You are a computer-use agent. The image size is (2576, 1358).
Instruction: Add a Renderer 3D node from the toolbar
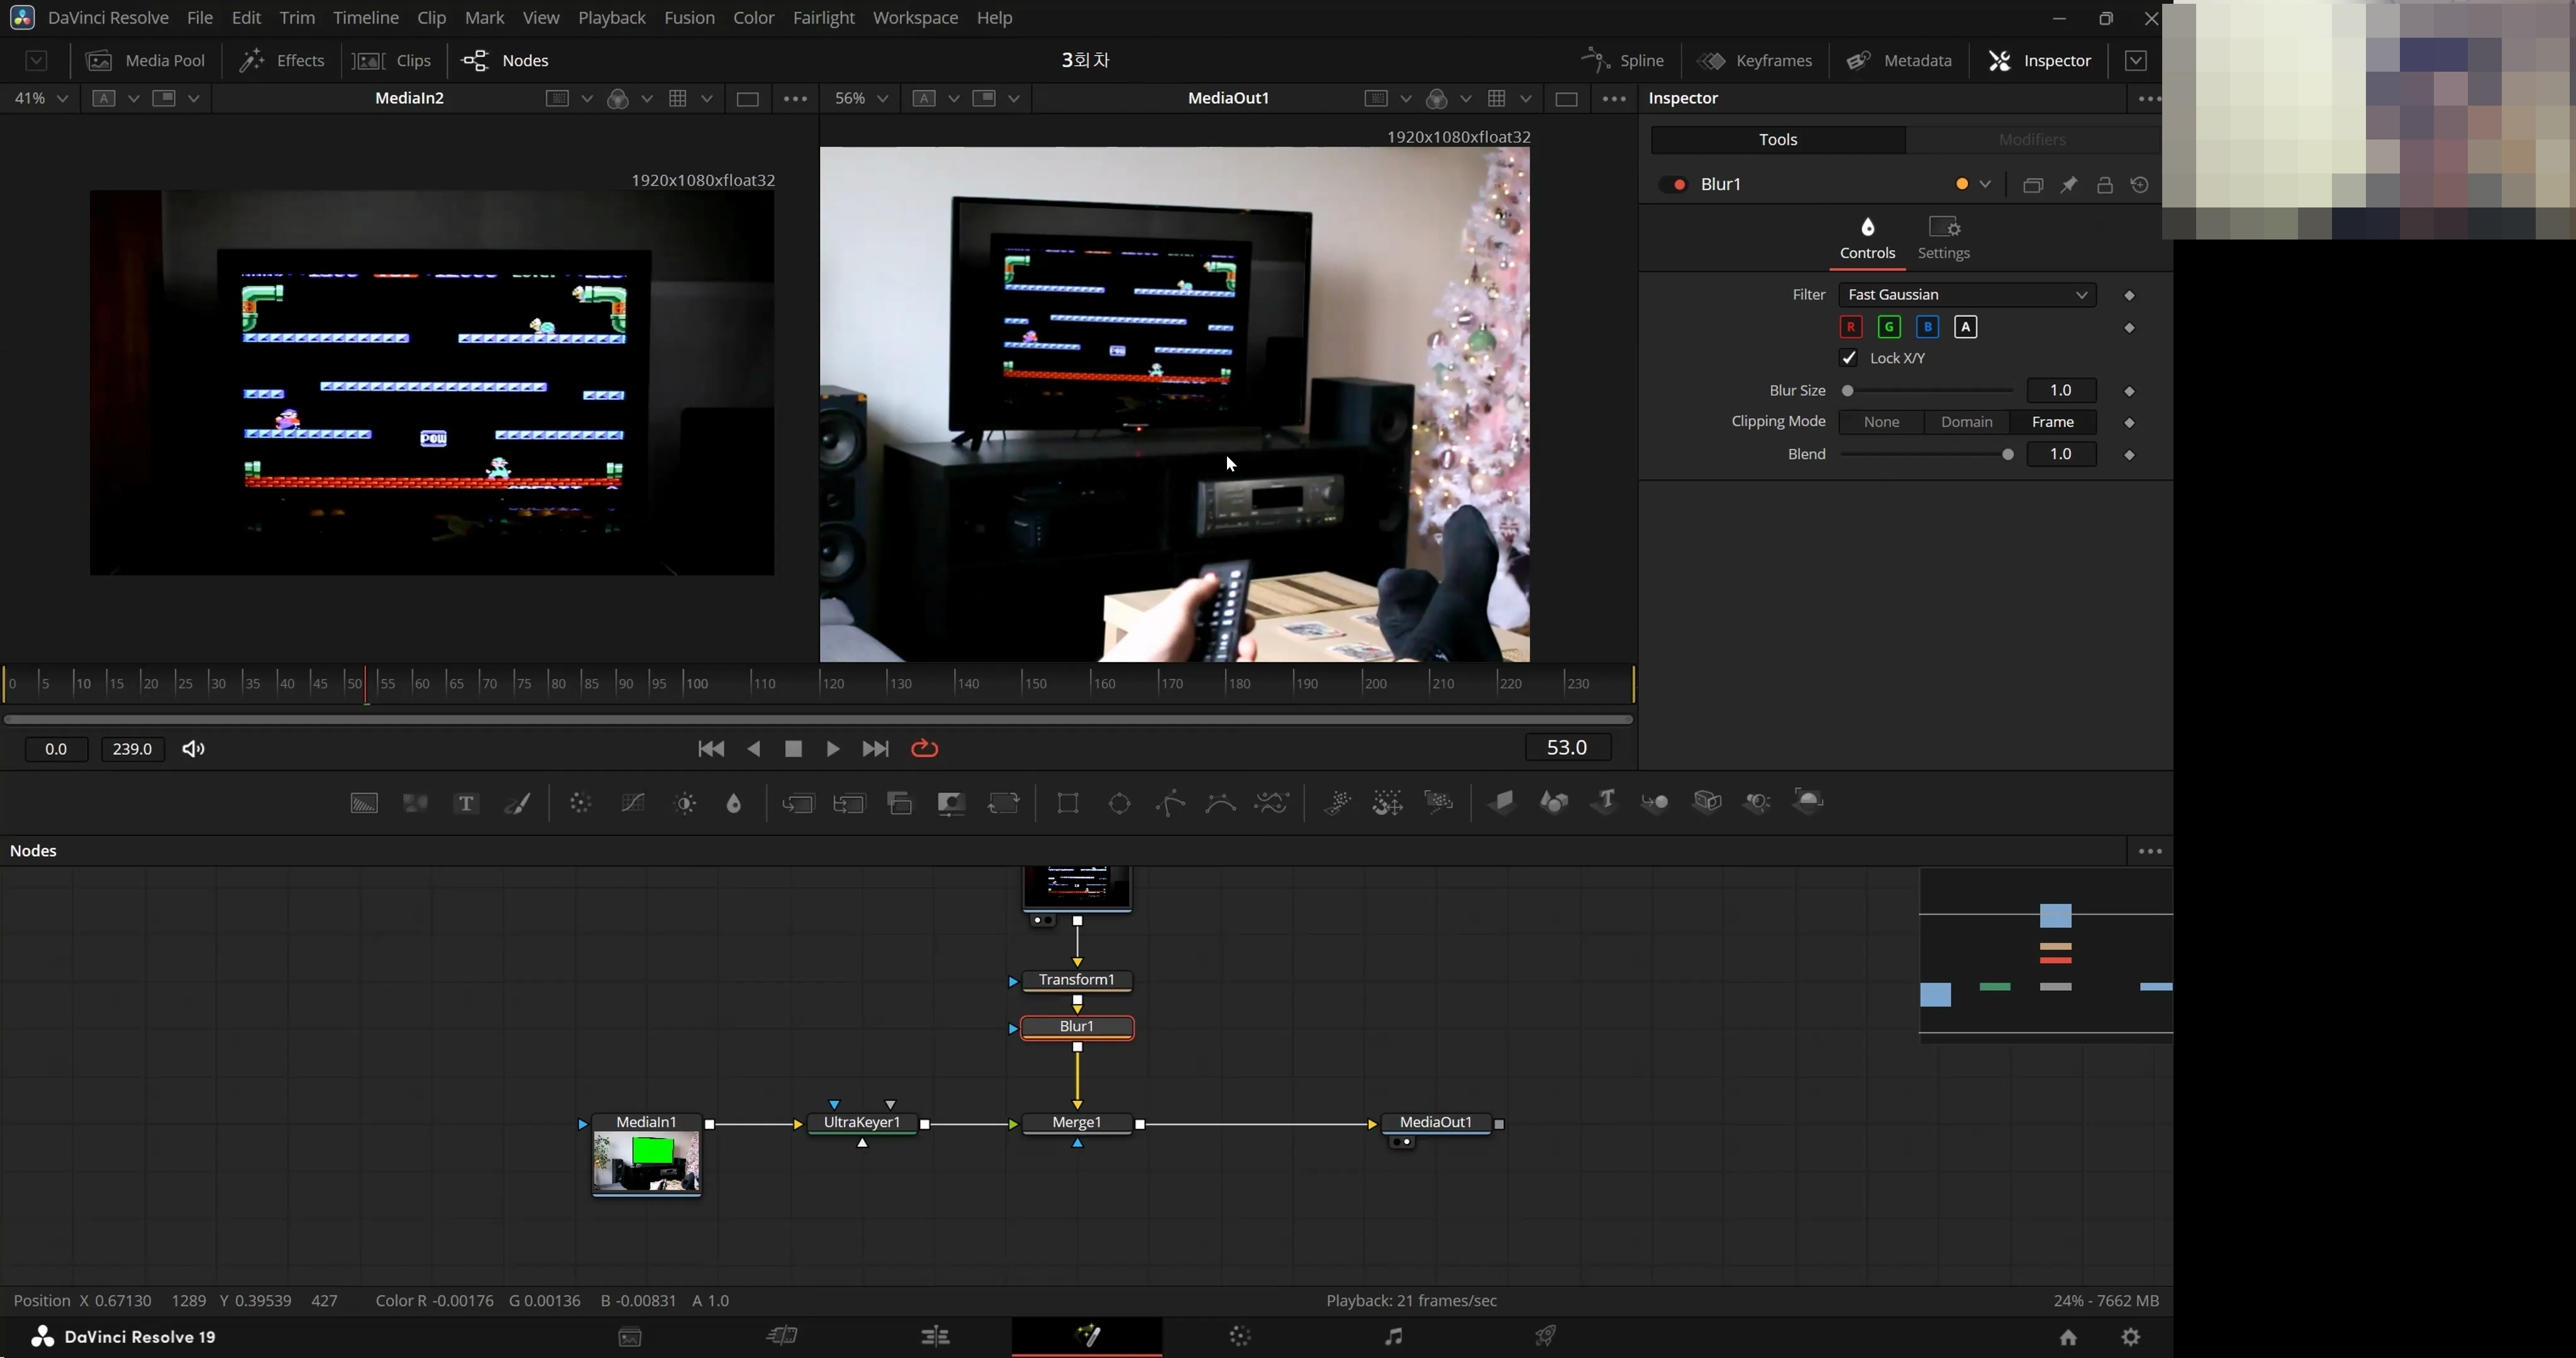(1809, 803)
